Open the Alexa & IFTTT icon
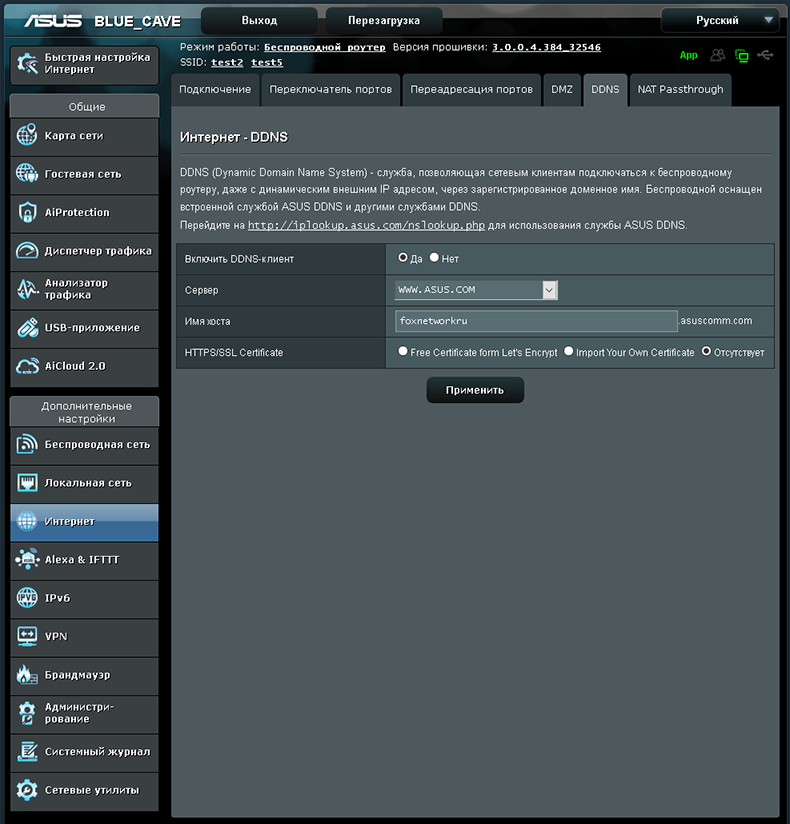This screenshot has width=790, height=824. pyautogui.click(x=27, y=560)
